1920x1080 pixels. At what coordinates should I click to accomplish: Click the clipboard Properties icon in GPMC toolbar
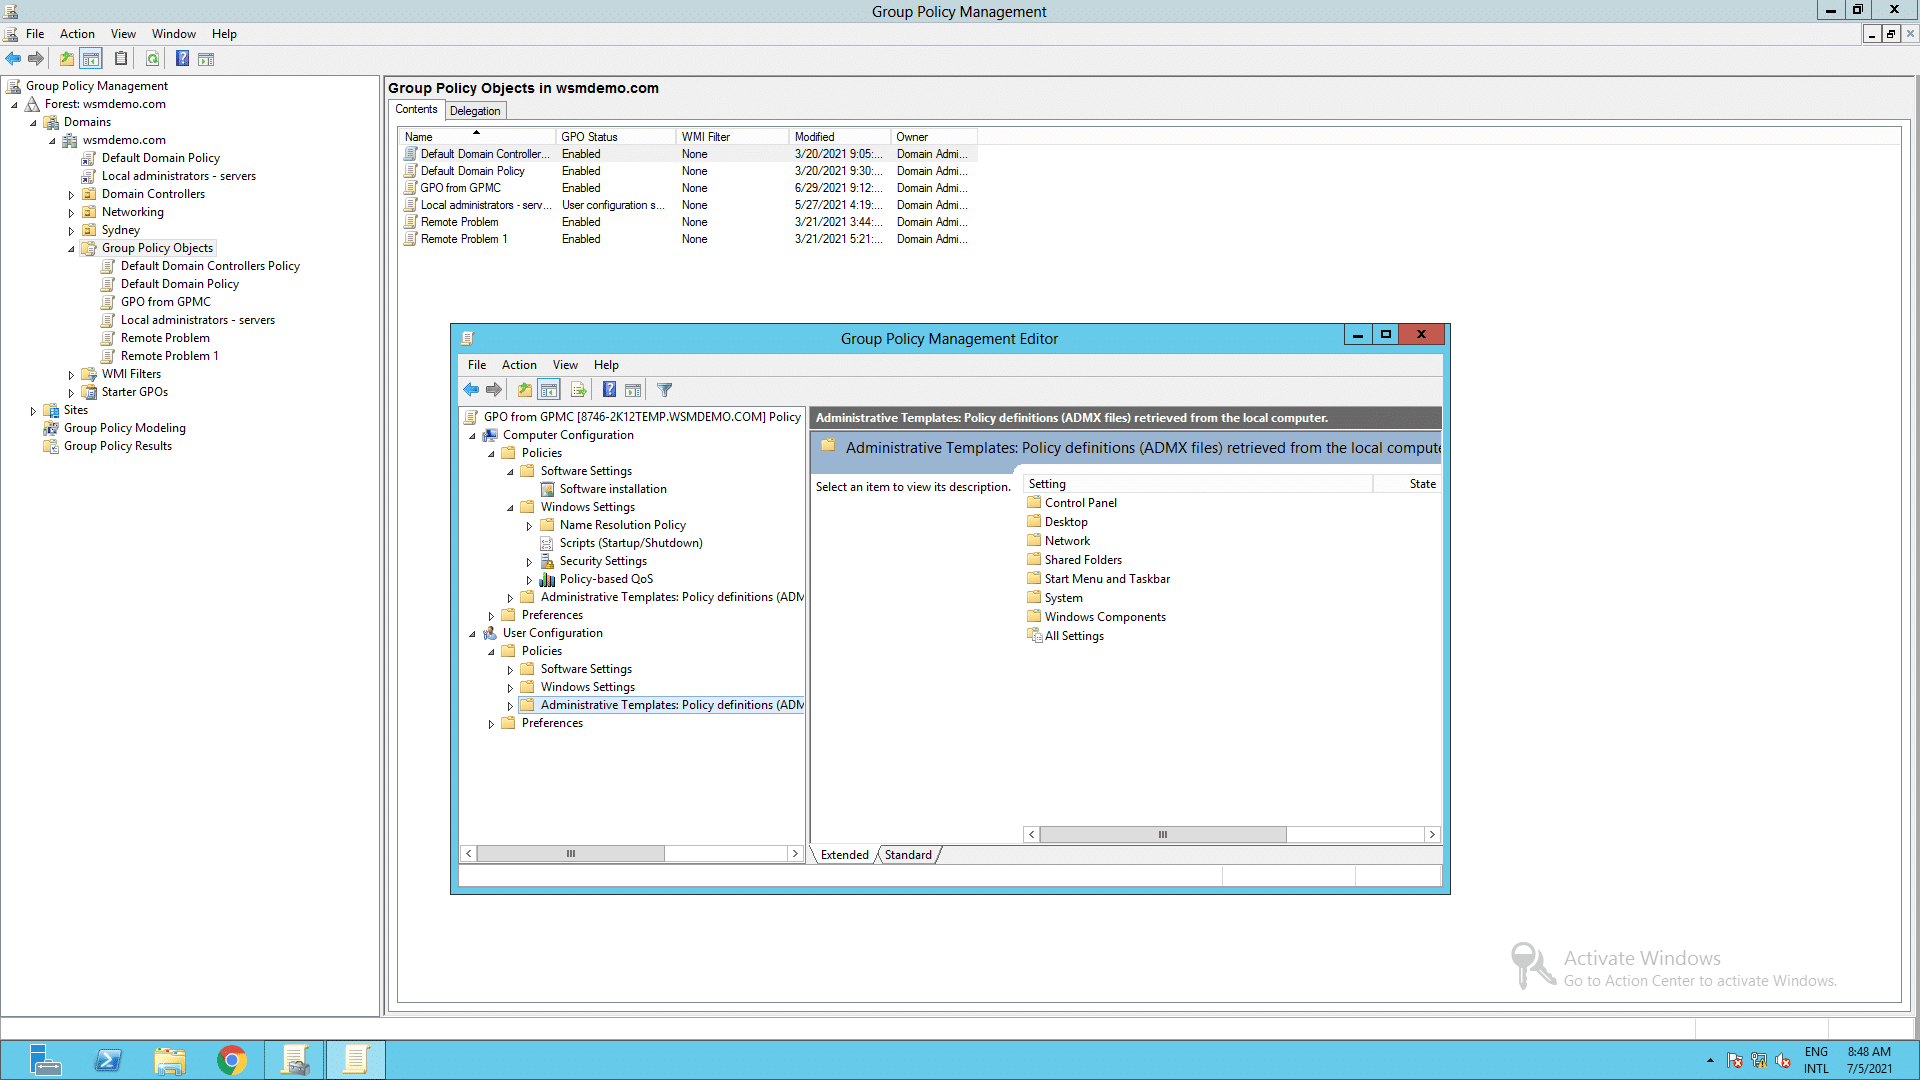[x=121, y=59]
